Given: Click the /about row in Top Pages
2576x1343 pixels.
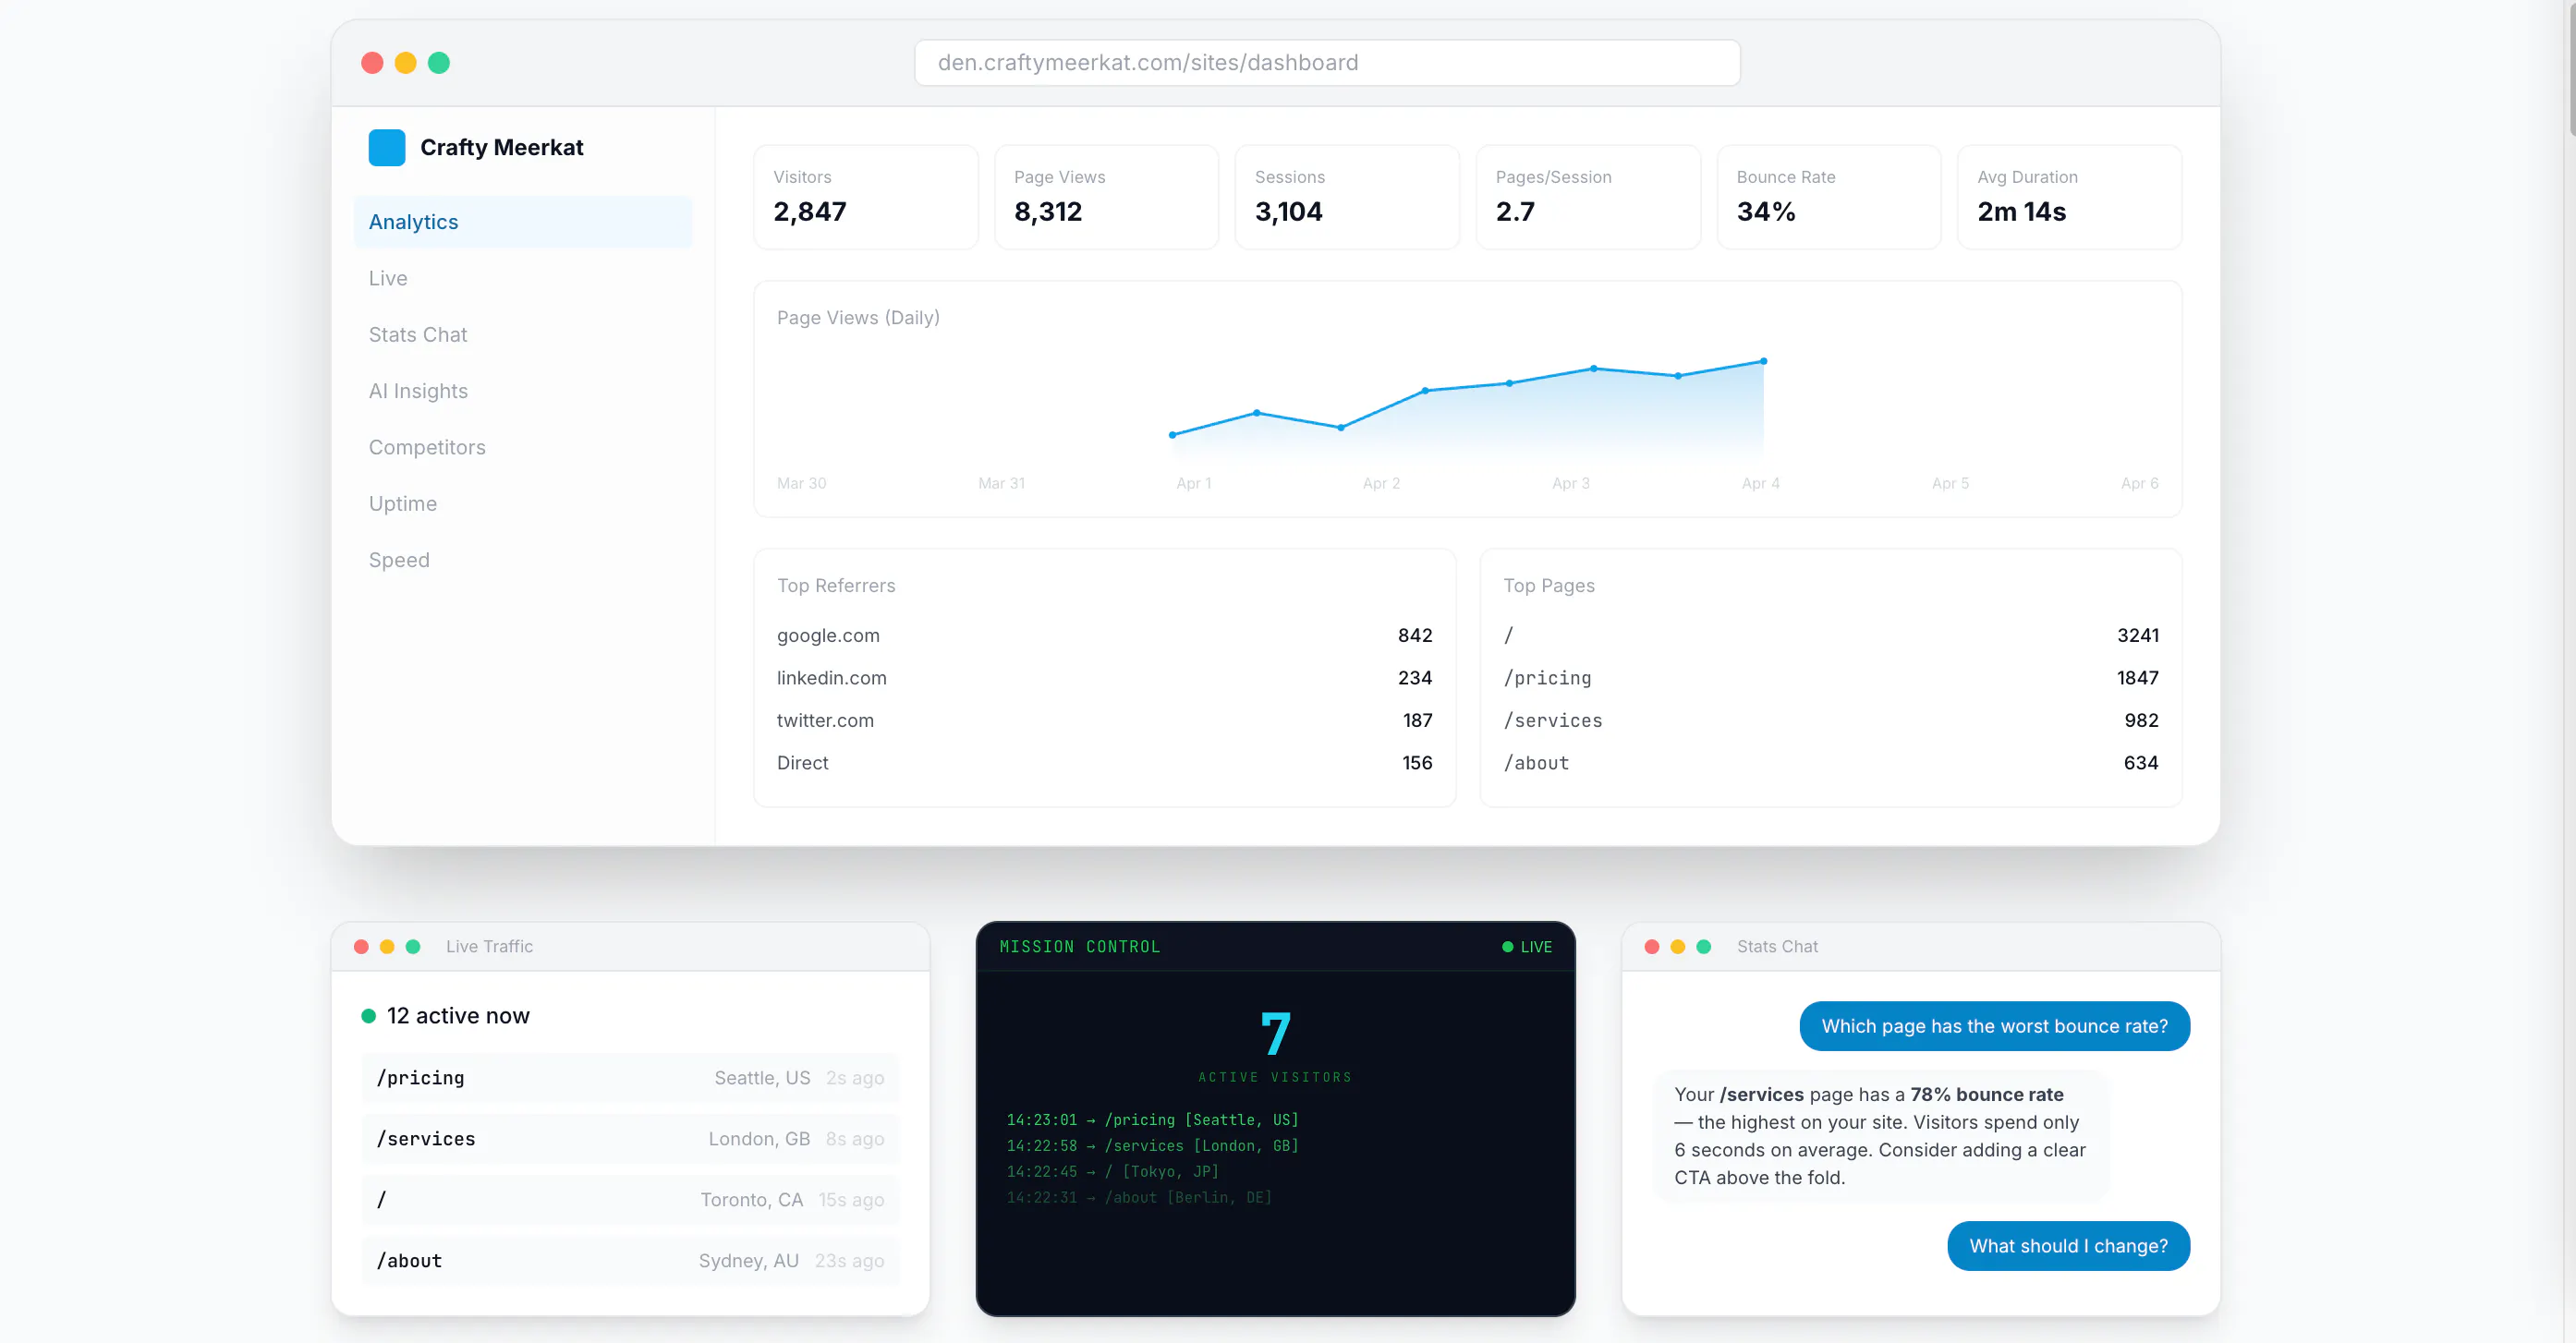Looking at the screenshot, I should [x=1830, y=763].
